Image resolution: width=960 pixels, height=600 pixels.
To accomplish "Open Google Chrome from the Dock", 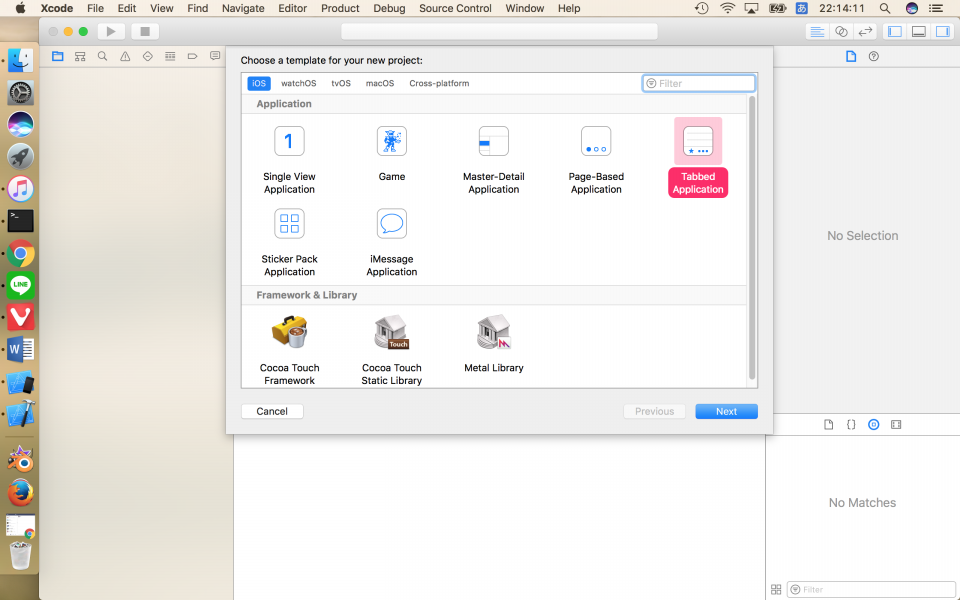I will 20,253.
